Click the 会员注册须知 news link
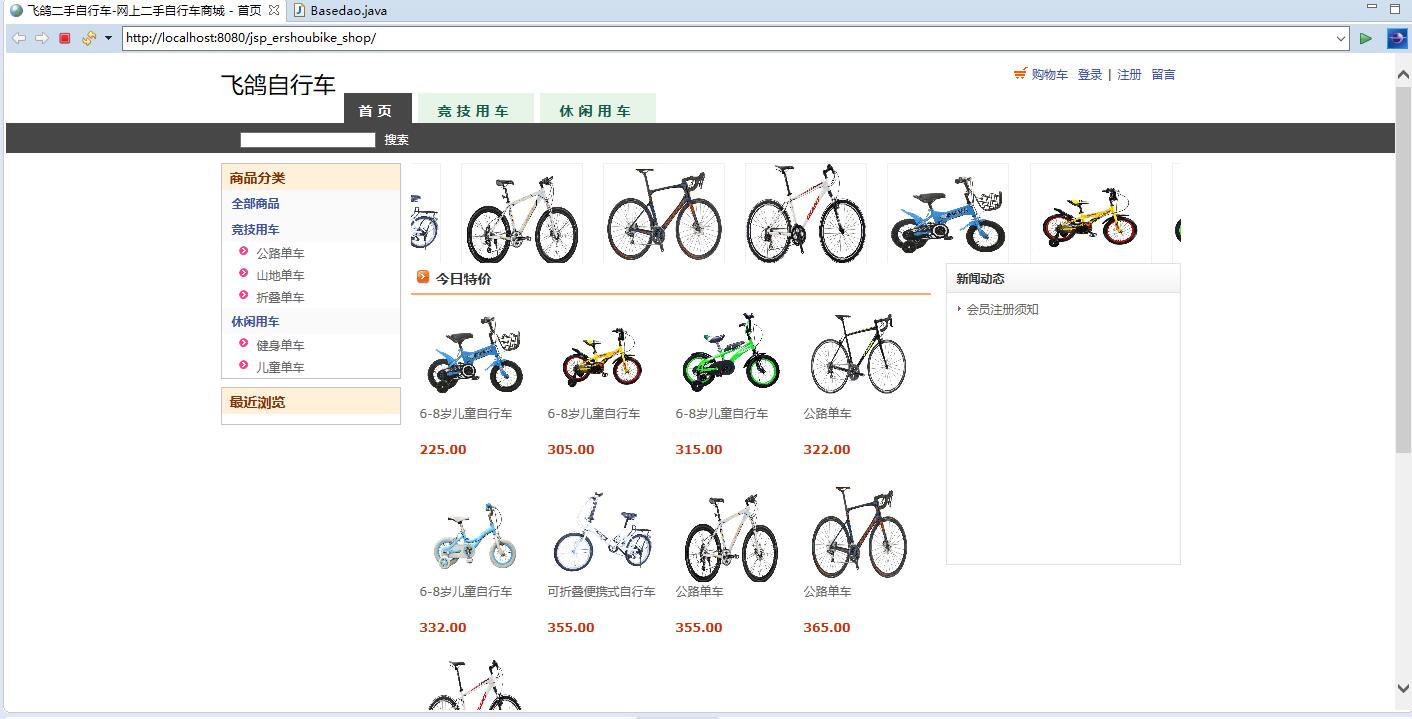 1002,309
